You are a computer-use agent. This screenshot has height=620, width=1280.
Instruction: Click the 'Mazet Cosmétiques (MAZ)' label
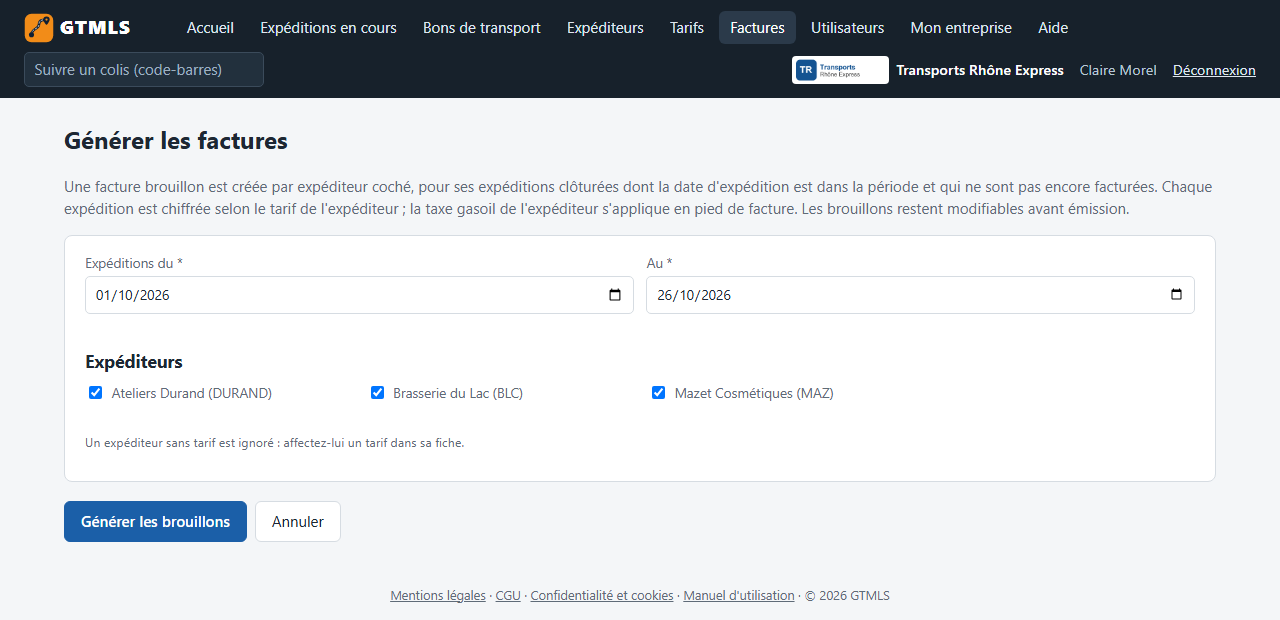coord(754,393)
